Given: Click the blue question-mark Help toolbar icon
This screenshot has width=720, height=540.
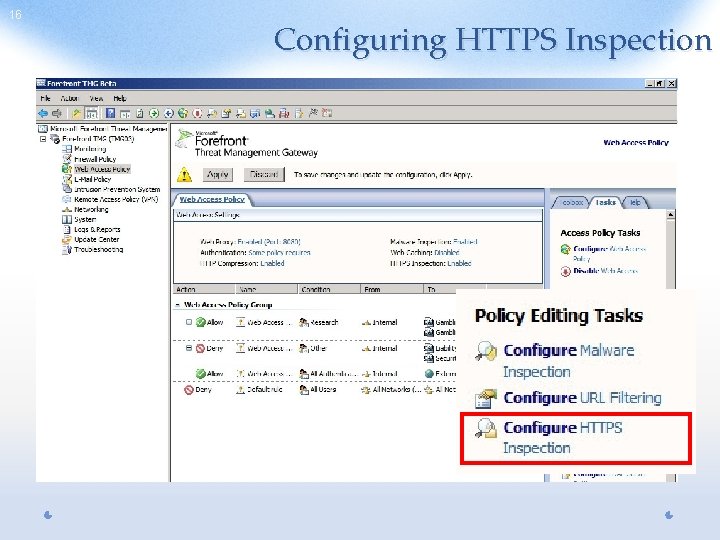Looking at the screenshot, I should 110,113.
